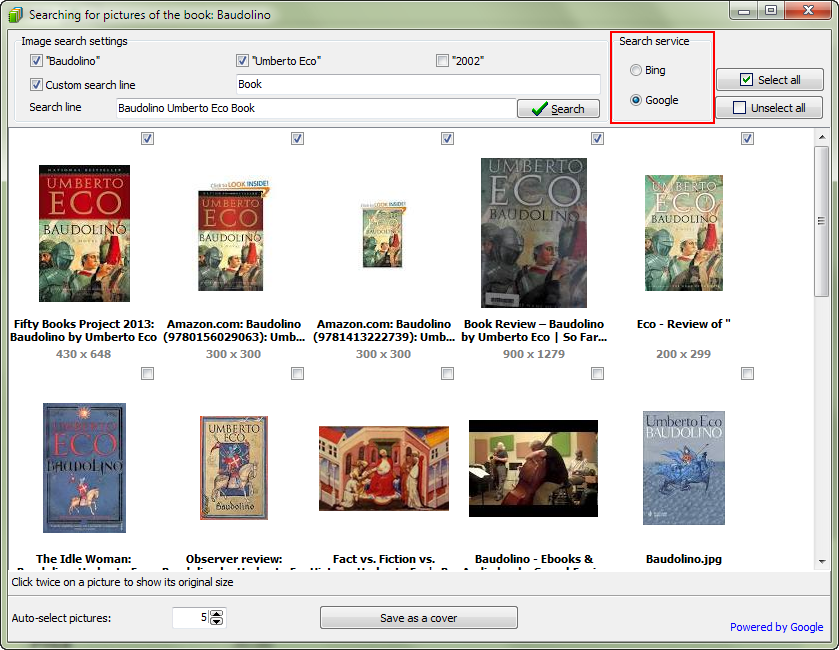Click the green books icon in title bar
The image size is (839, 650).
(x=16, y=14)
